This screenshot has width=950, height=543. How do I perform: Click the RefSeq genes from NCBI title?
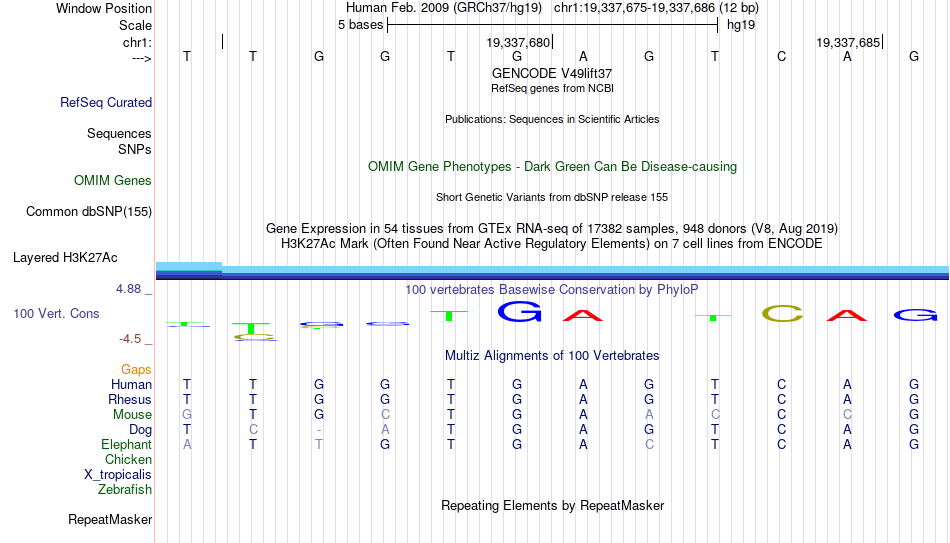tap(552, 88)
